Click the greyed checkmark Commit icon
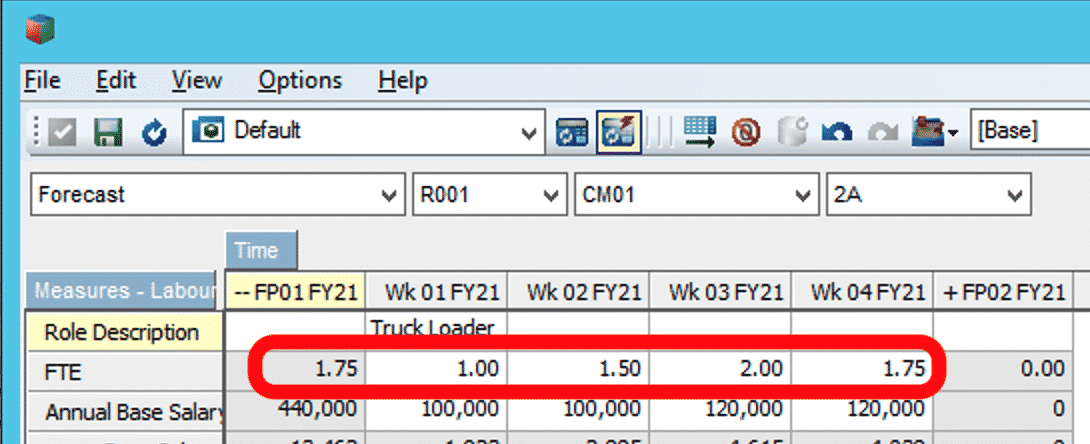The width and height of the screenshot is (1090, 444). click(x=64, y=131)
